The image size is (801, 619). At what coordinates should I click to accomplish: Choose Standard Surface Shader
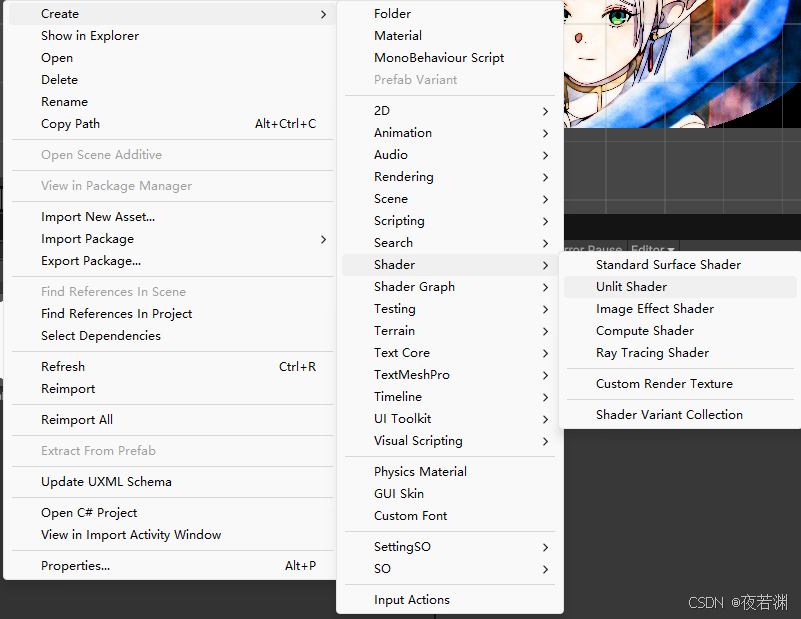680,265
